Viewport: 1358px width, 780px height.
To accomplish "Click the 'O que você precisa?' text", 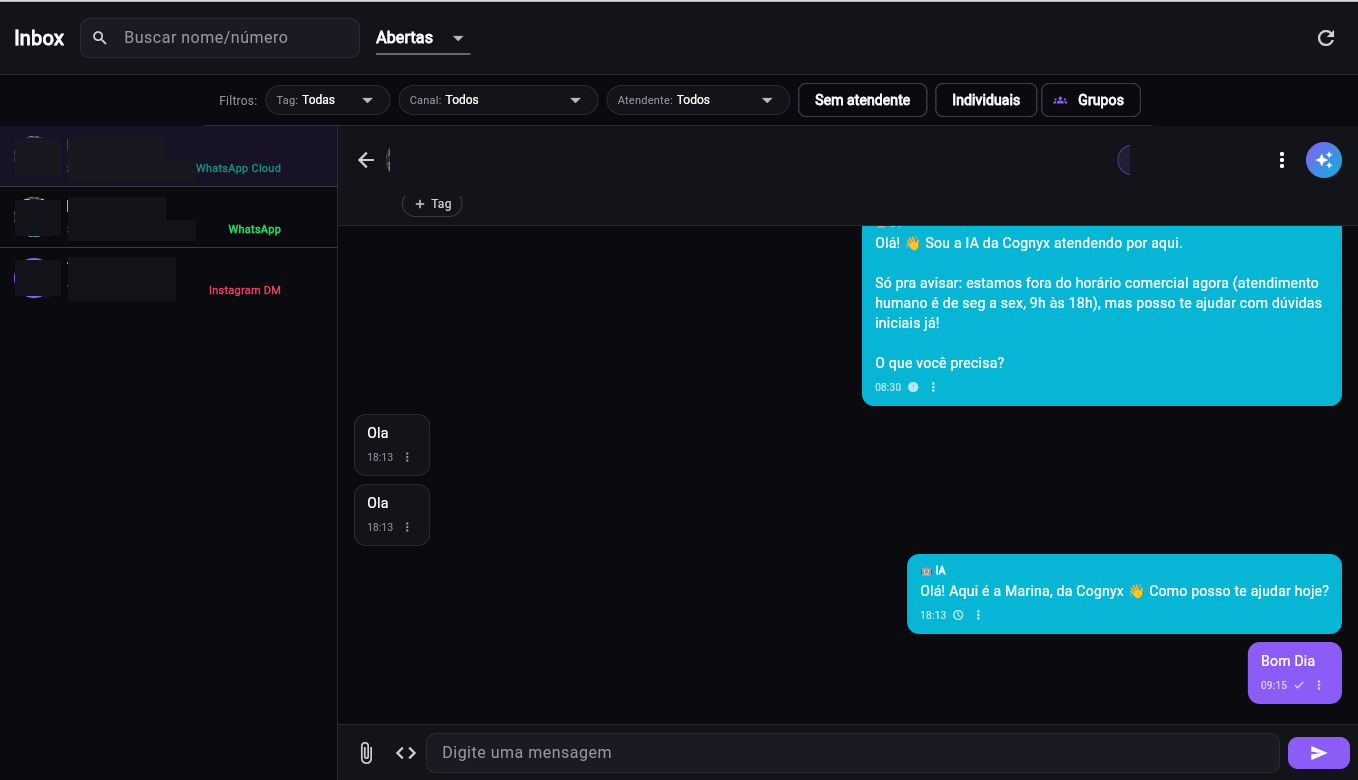I will tap(940, 363).
